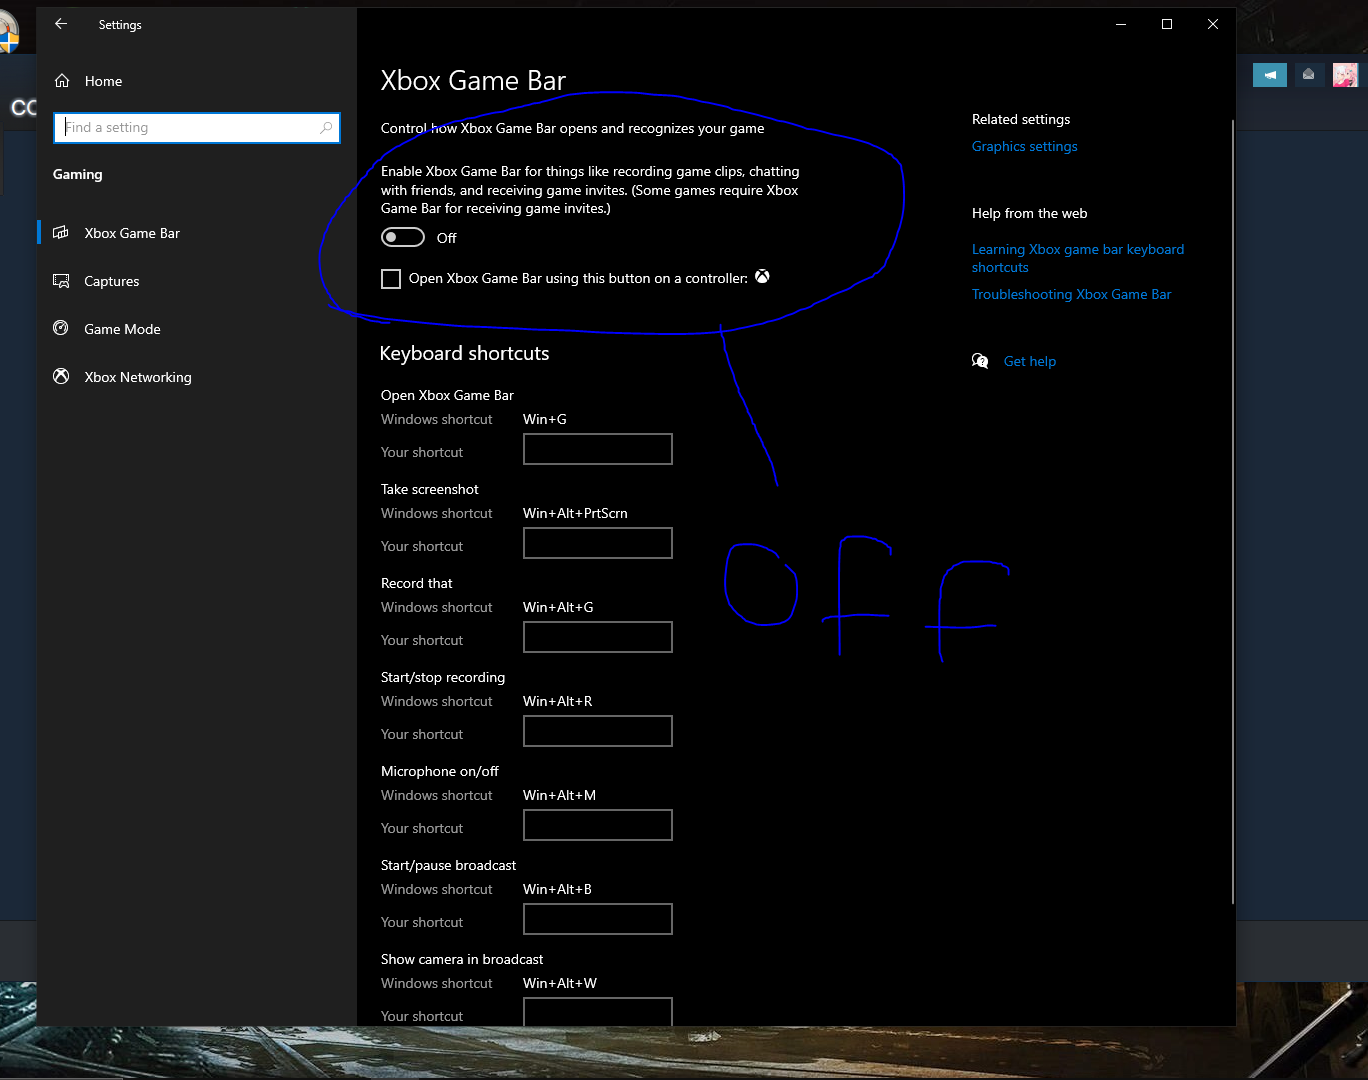1368x1080 pixels.
Task: Select the Win+Alt+PrtScrn shortcut text
Action: tap(575, 513)
